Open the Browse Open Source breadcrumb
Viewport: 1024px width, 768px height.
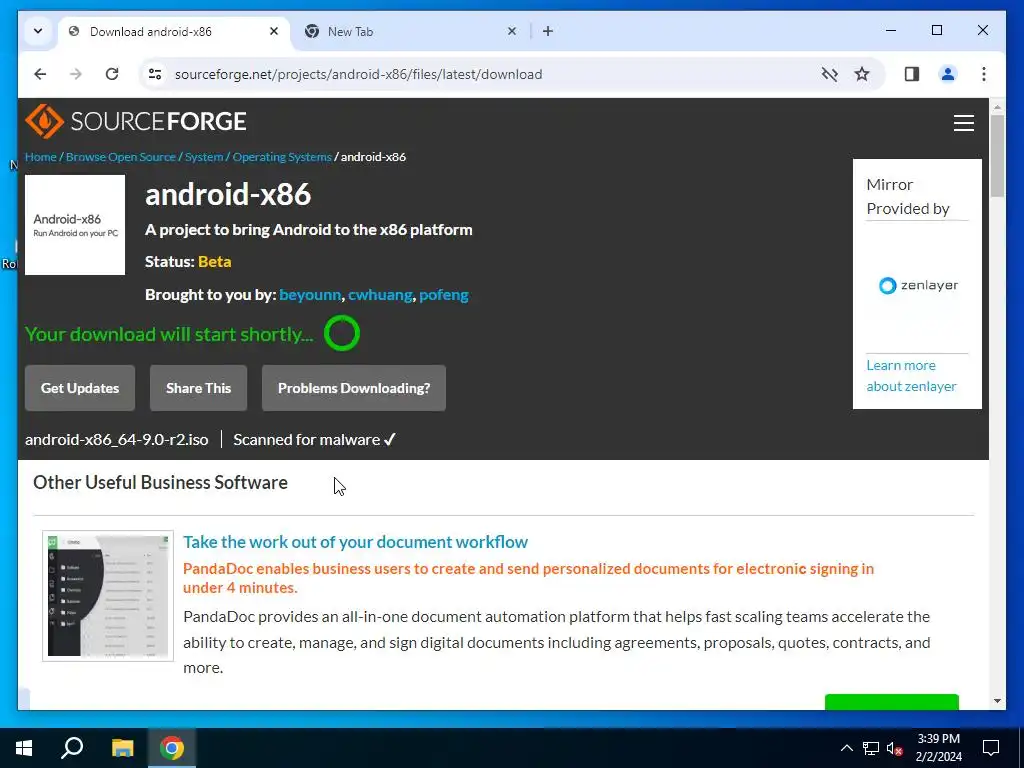121,157
